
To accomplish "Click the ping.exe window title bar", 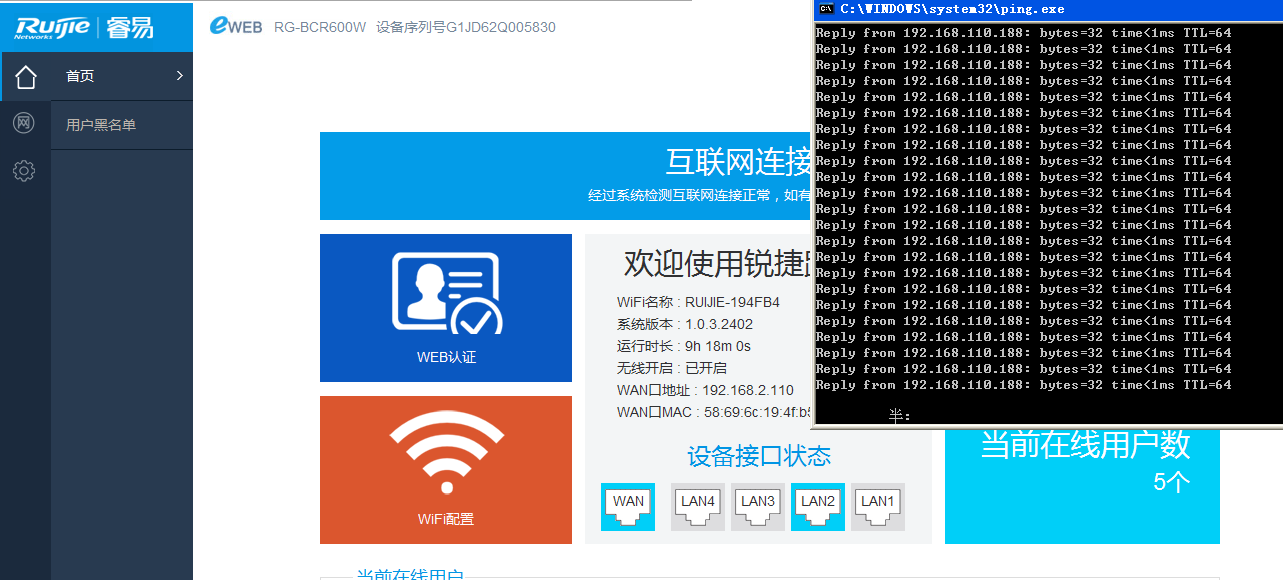I will tap(1048, 9).
